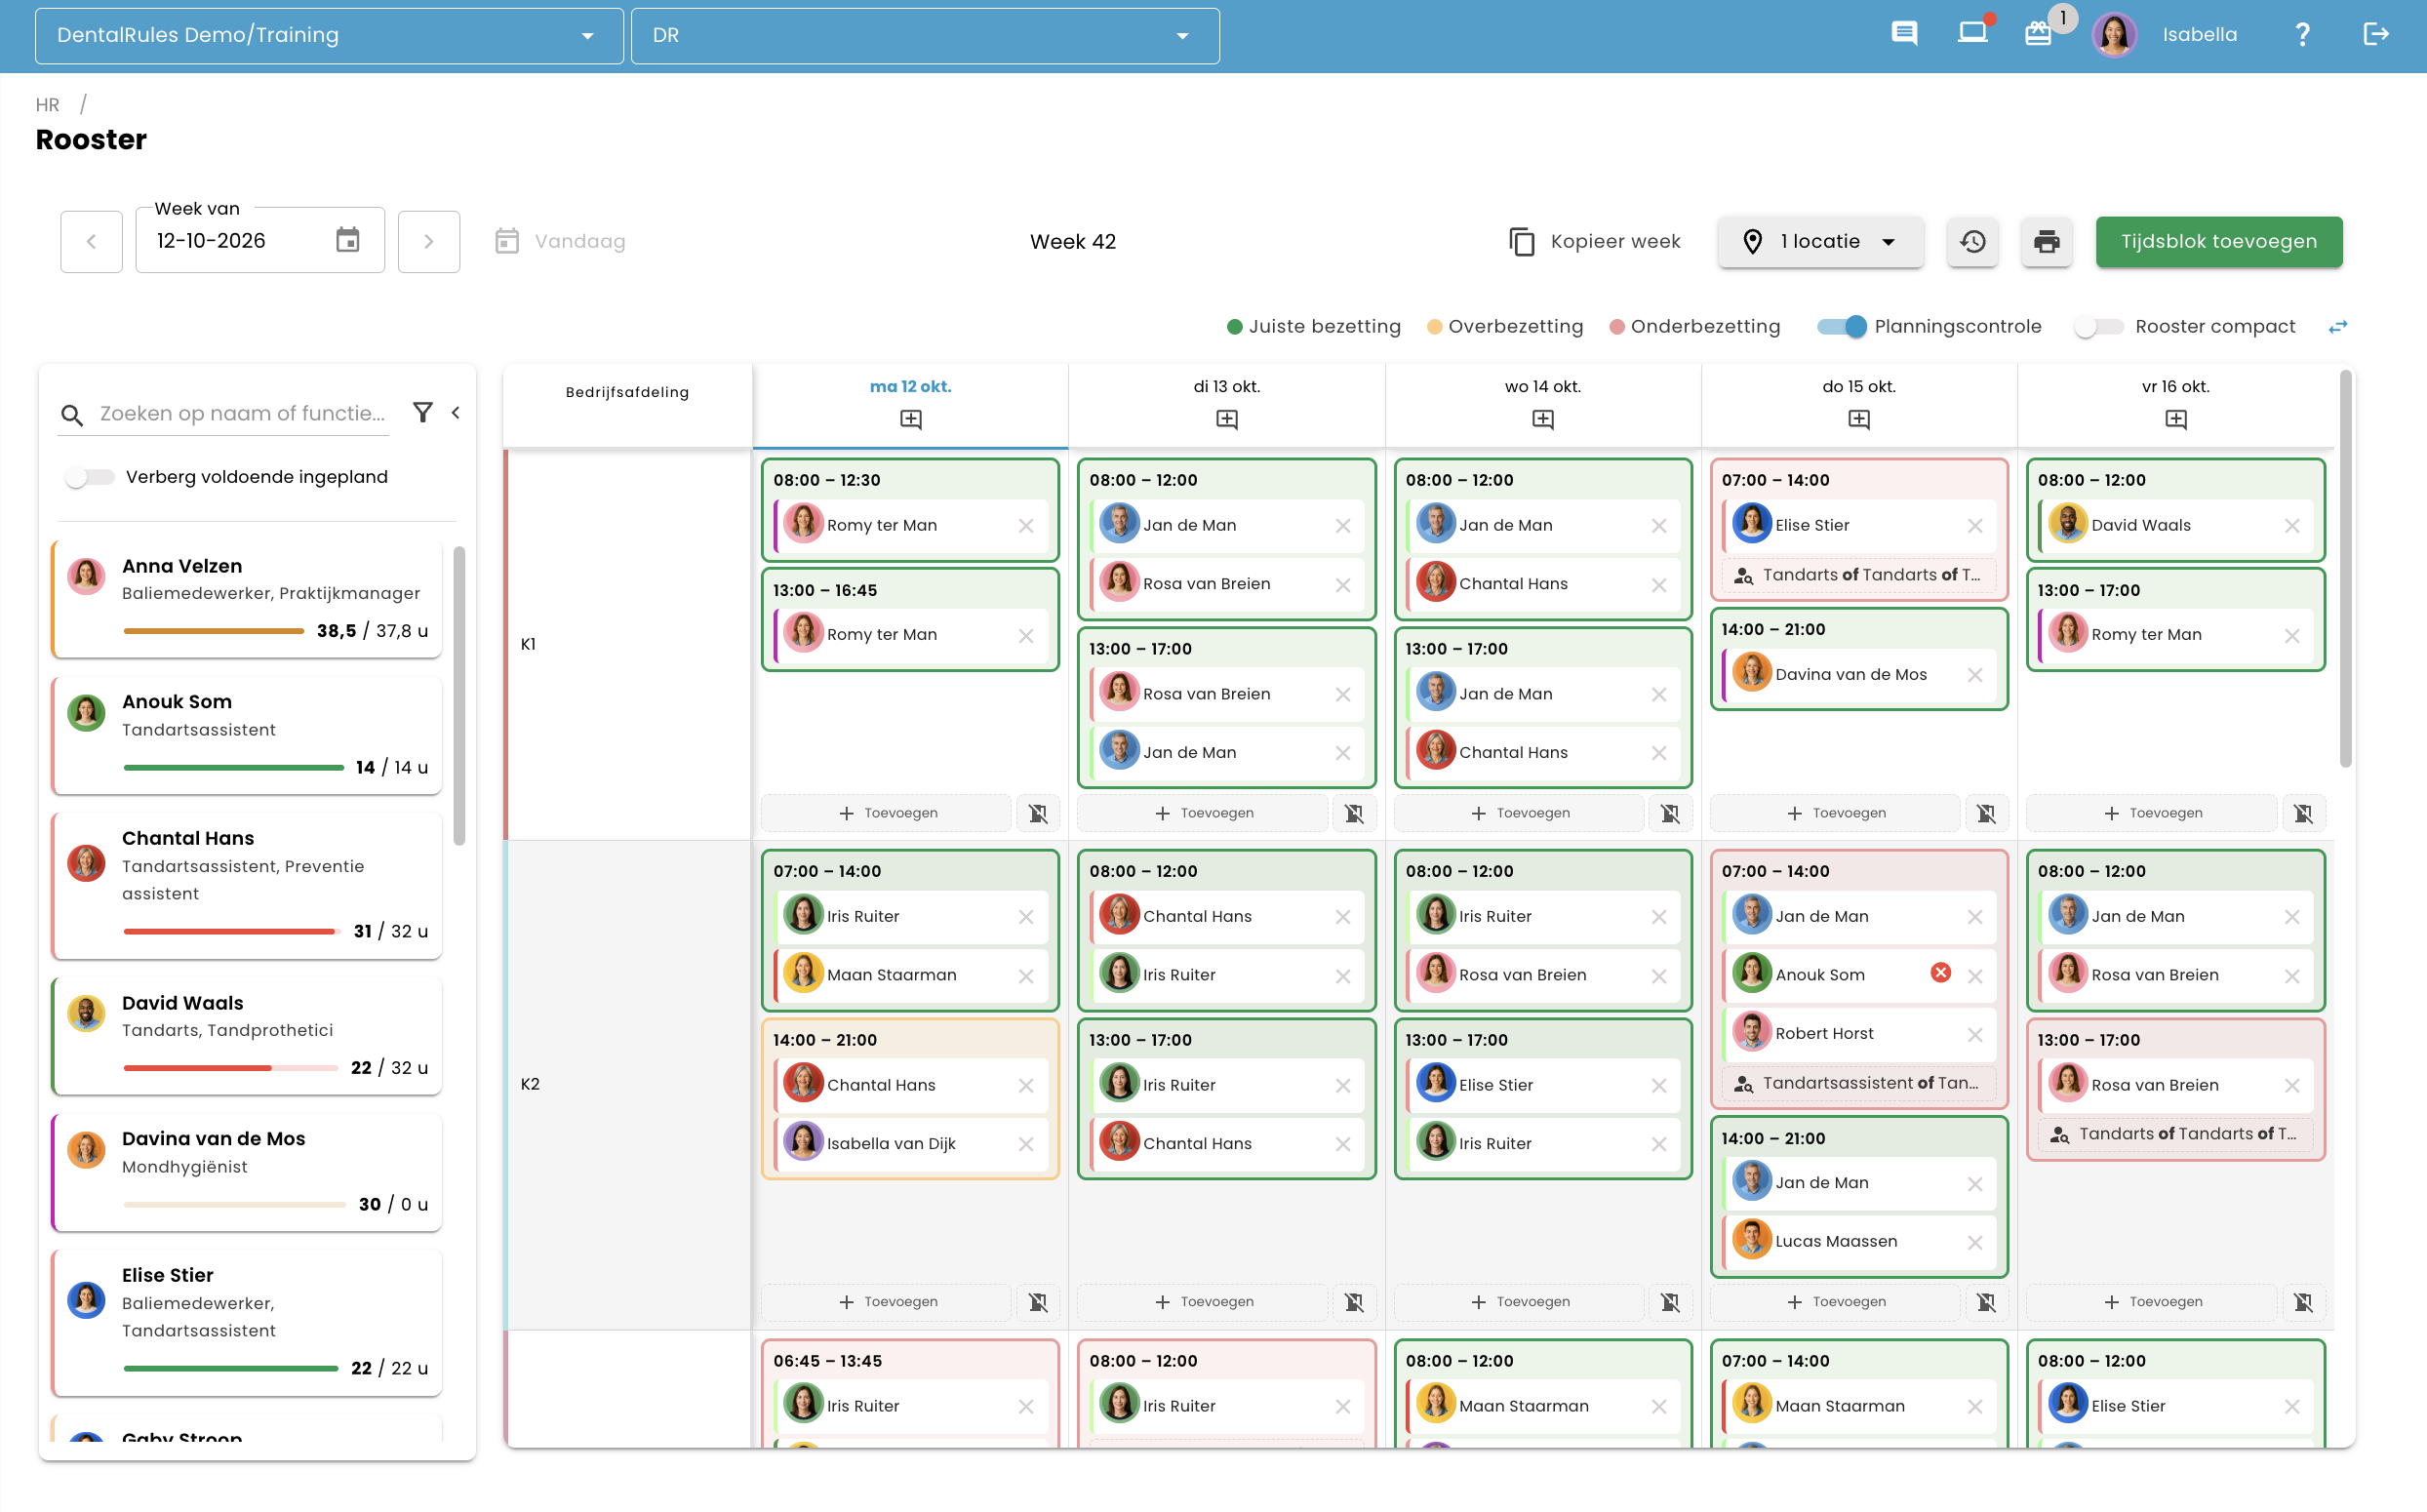The image size is (2427, 1512).
Task: Open the monitor notifications icon
Action: [1972, 33]
